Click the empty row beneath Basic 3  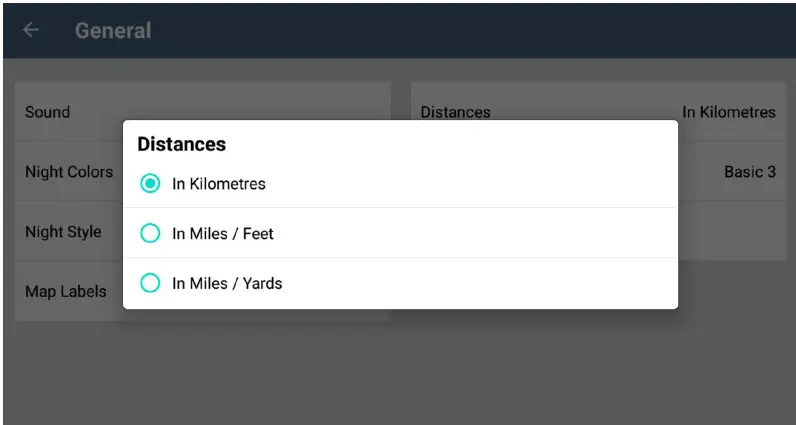tap(730, 232)
